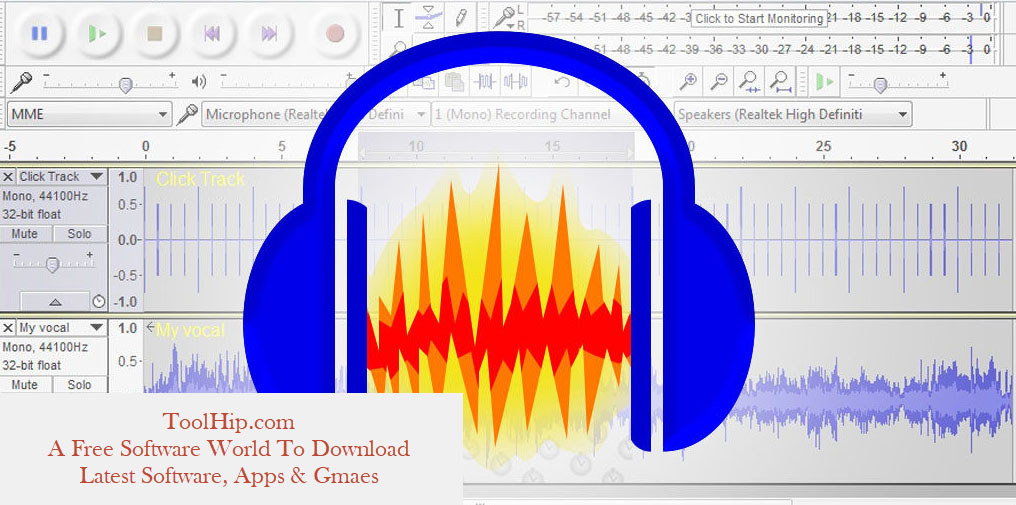The height and width of the screenshot is (505, 1016).
Task: Click the microphone icon beside the recording volume slider
Action: 21,82
